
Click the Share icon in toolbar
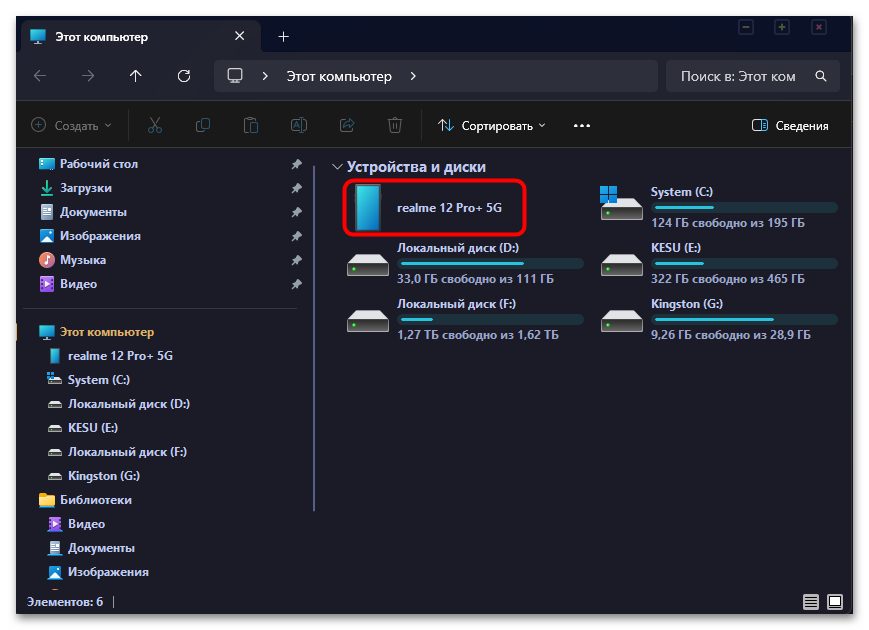click(347, 125)
